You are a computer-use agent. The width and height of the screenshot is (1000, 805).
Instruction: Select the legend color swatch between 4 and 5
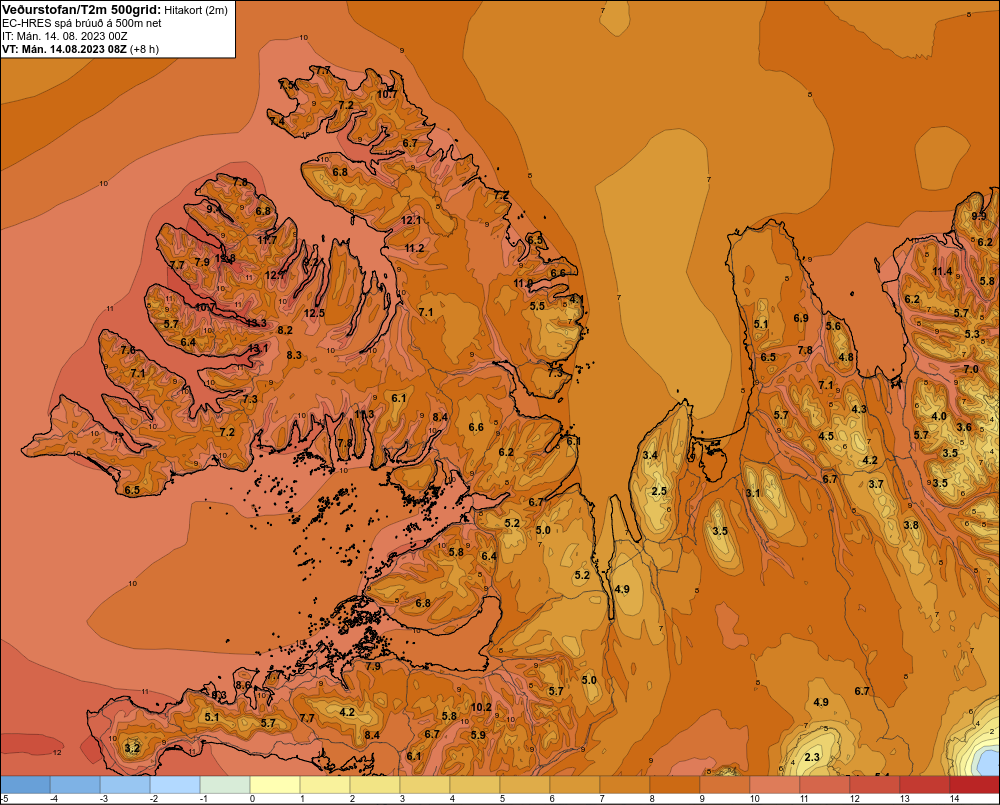pyautogui.click(x=475, y=785)
